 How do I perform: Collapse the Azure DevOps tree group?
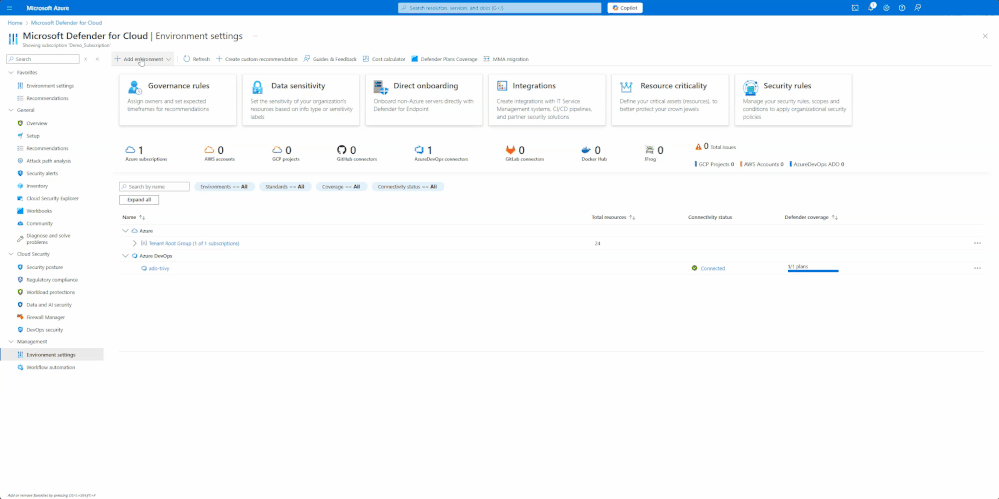click(126, 256)
